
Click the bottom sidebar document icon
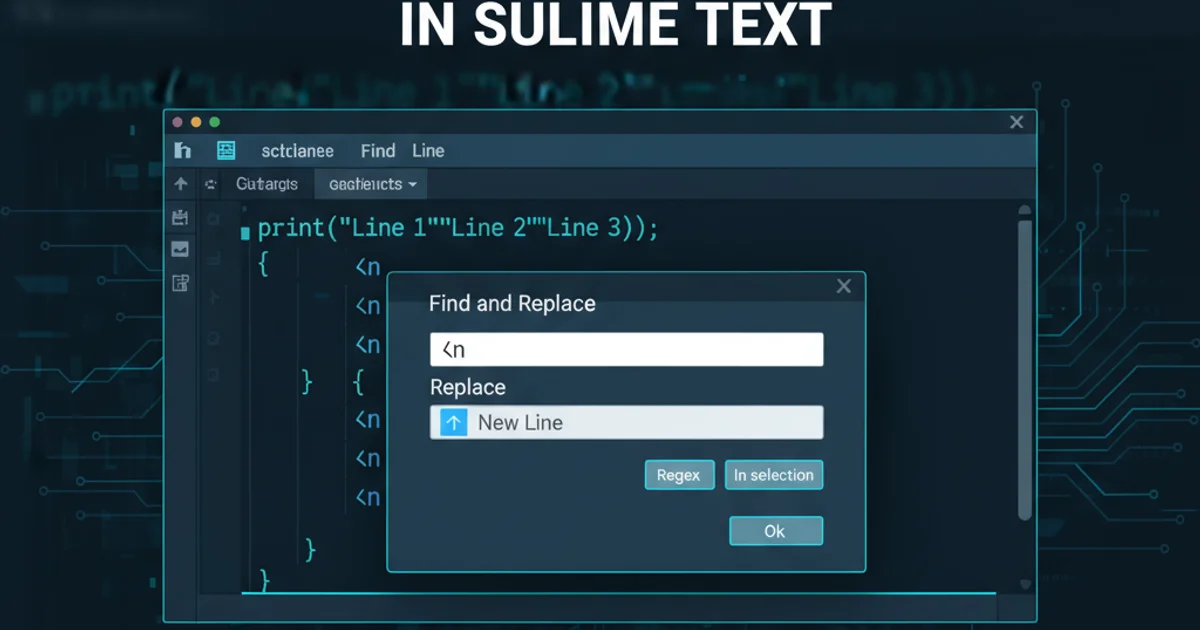181,283
